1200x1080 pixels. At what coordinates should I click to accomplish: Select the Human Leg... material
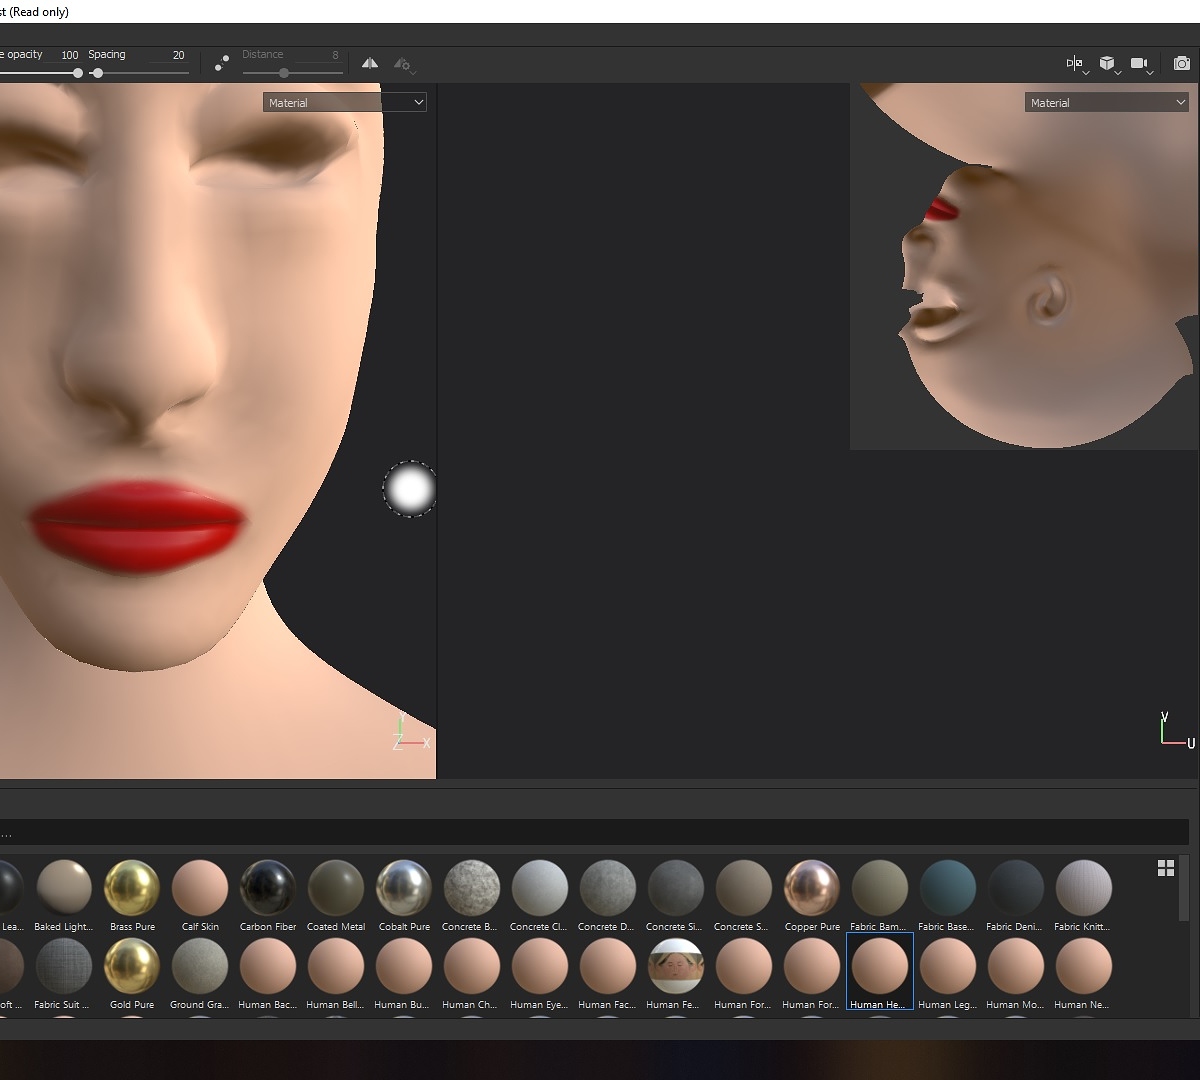948,974
